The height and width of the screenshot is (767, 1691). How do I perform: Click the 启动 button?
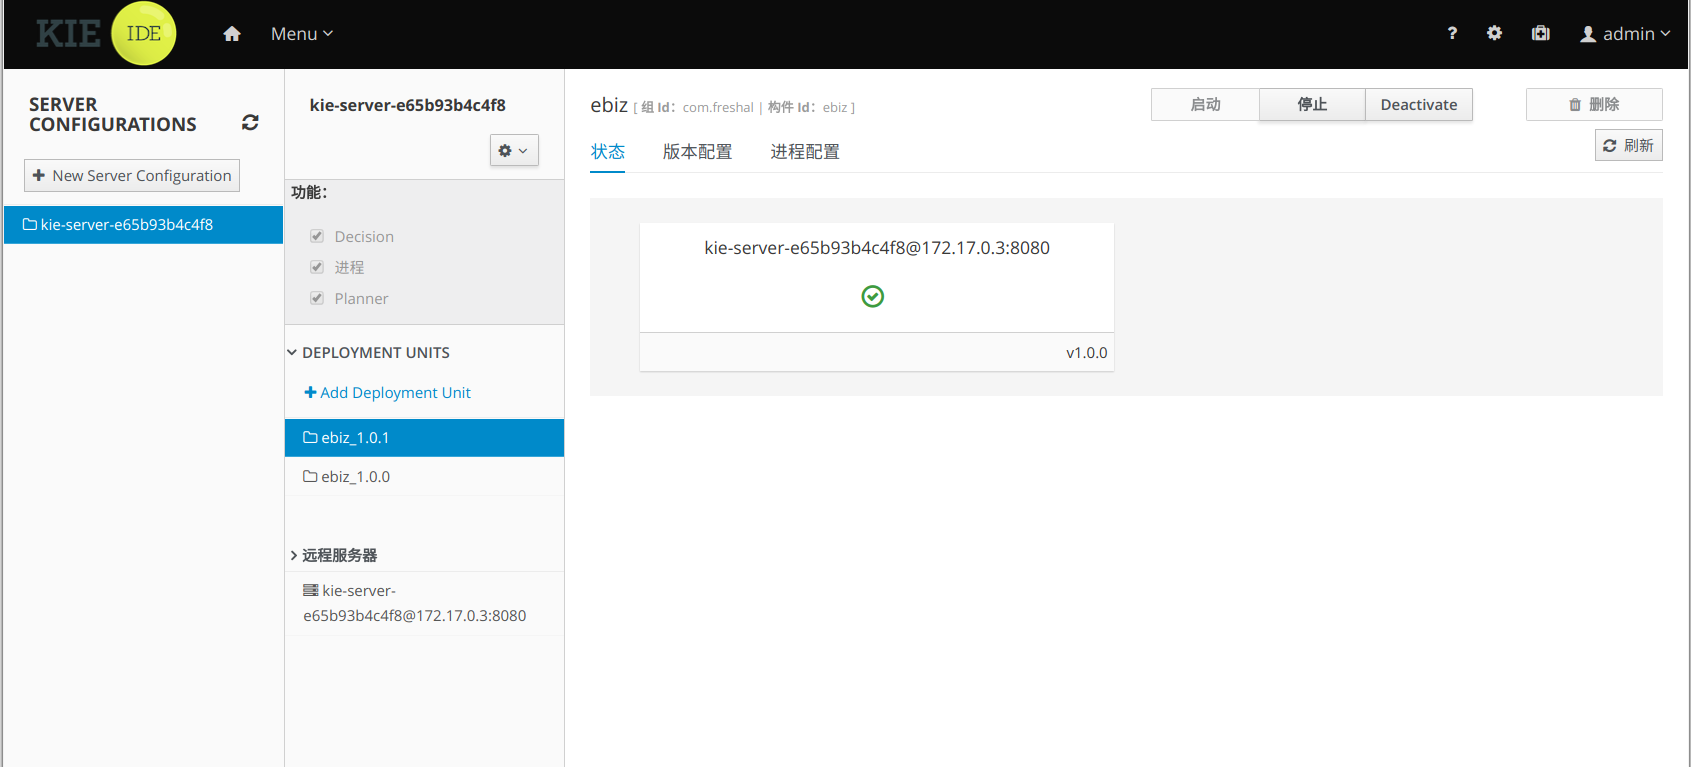click(x=1205, y=105)
